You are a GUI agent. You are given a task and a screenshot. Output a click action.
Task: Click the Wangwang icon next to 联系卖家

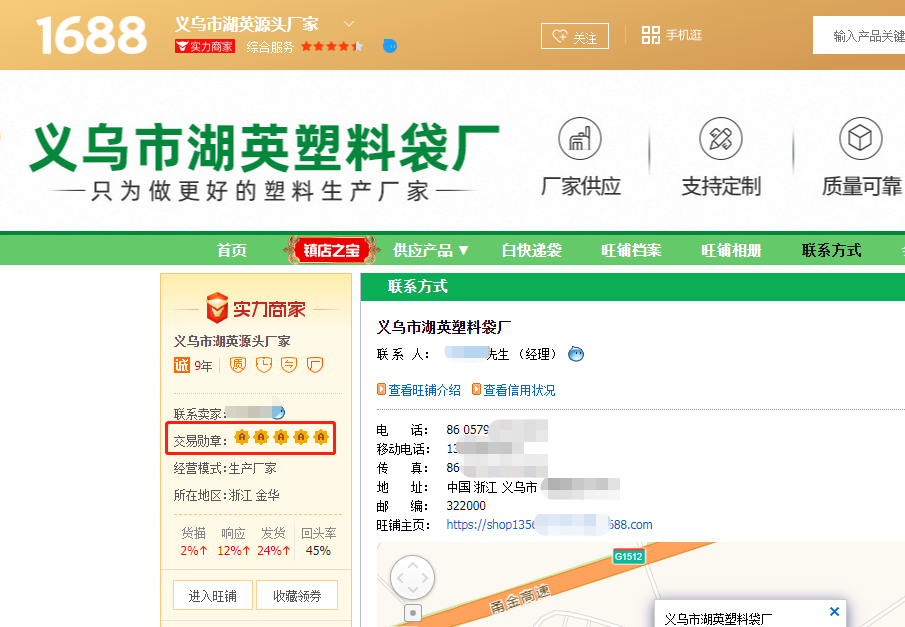coord(278,412)
